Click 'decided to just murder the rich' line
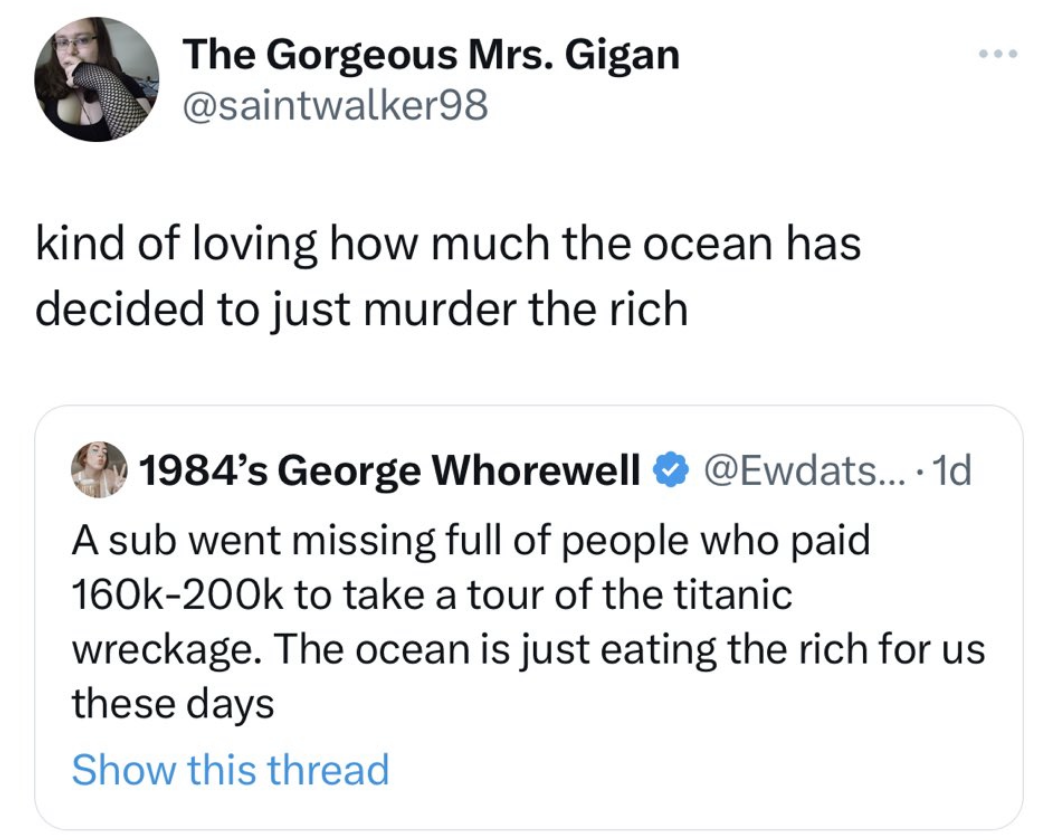Screen dimensions: 1057x840 coord(362,309)
